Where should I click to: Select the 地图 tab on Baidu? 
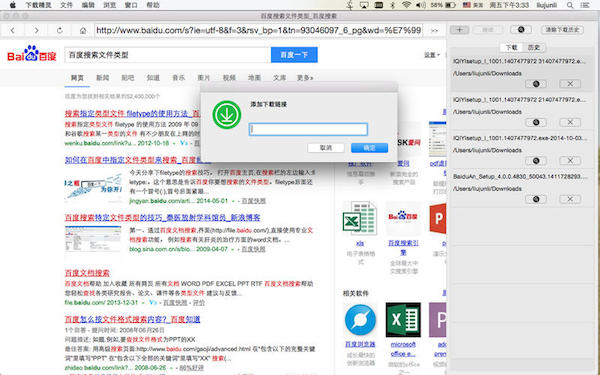point(254,78)
